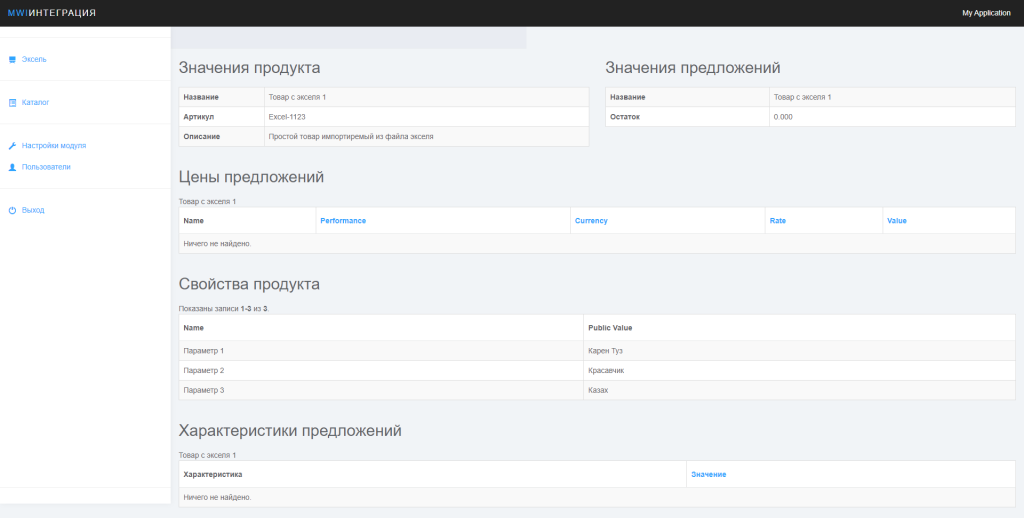Viewport: 1024px width, 518px height.
Task: Click the MWI Интеграция brand logo
Action: point(52,13)
